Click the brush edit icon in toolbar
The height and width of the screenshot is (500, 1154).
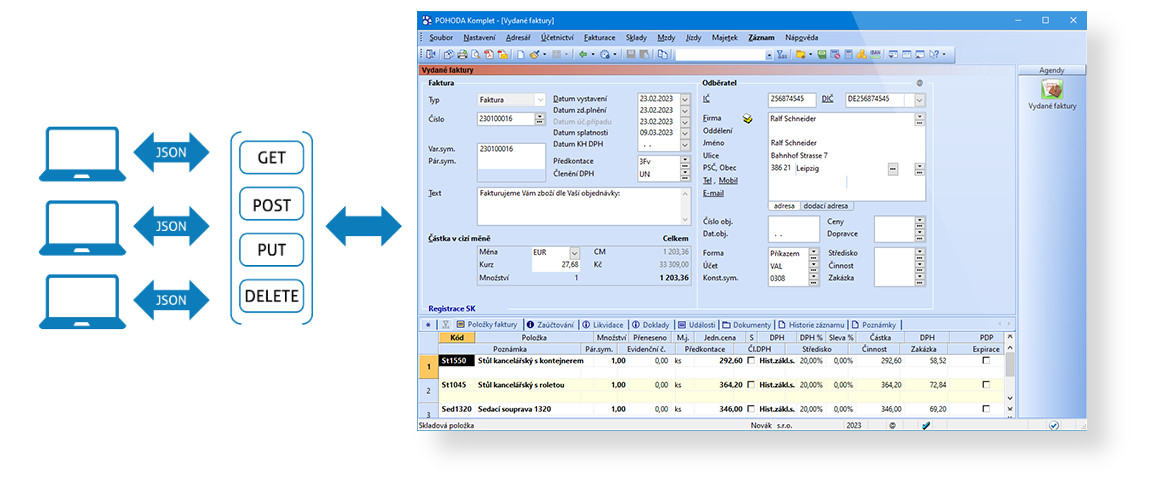pyautogui.click(x=534, y=54)
